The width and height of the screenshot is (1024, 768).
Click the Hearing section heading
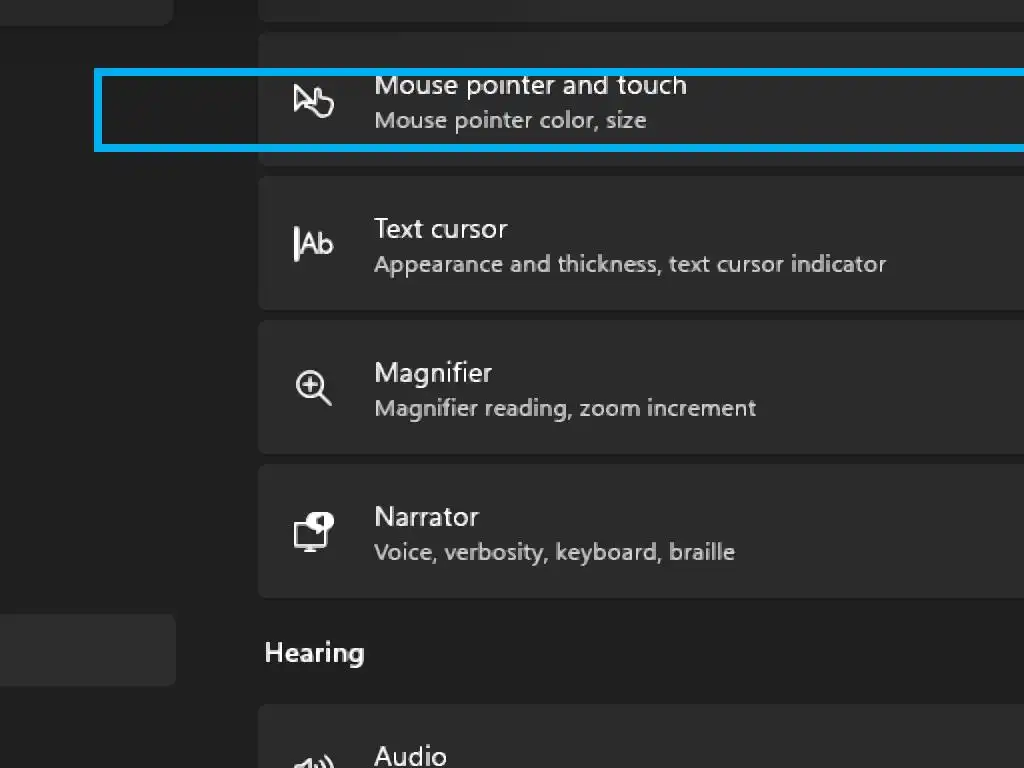click(314, 654)
